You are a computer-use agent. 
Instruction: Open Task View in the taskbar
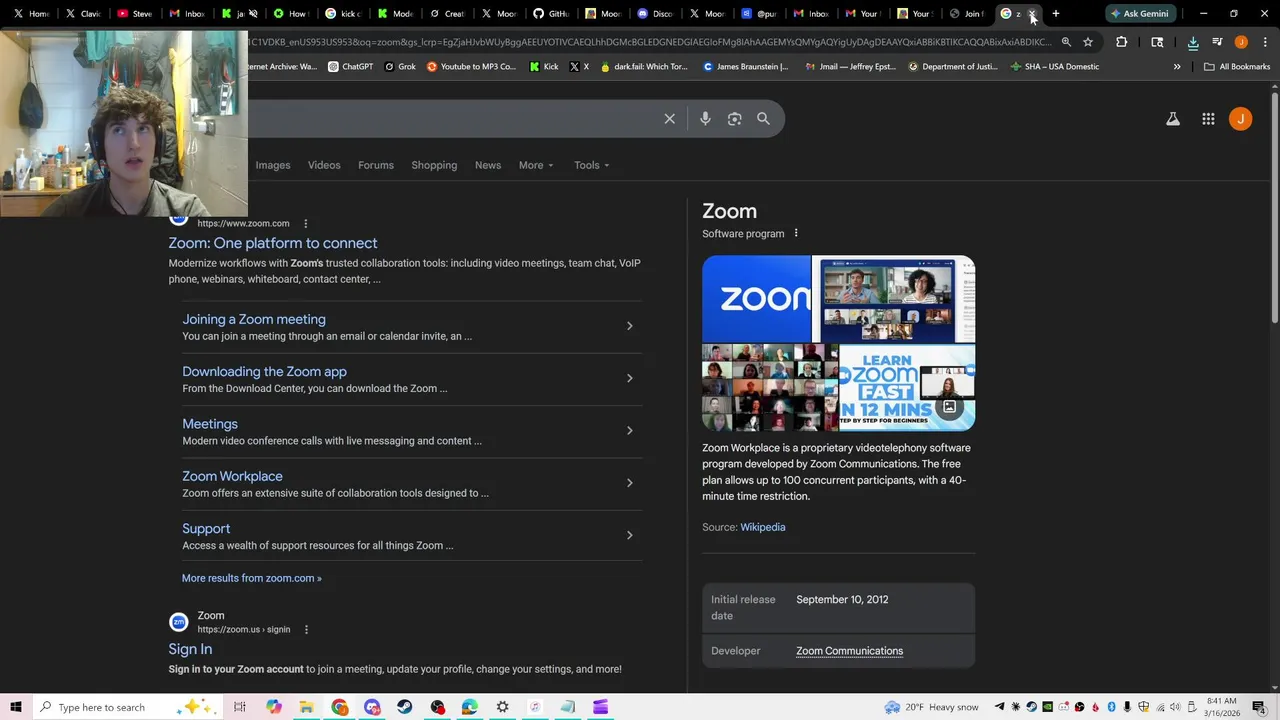click(x=239, y=707)
